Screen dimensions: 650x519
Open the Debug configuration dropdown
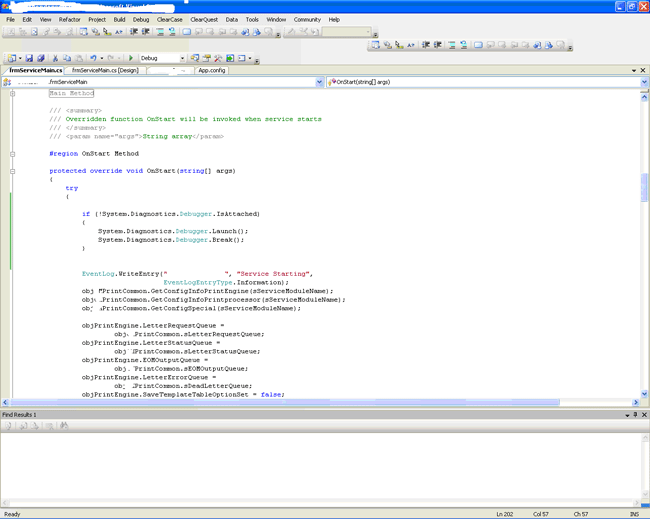183,58
